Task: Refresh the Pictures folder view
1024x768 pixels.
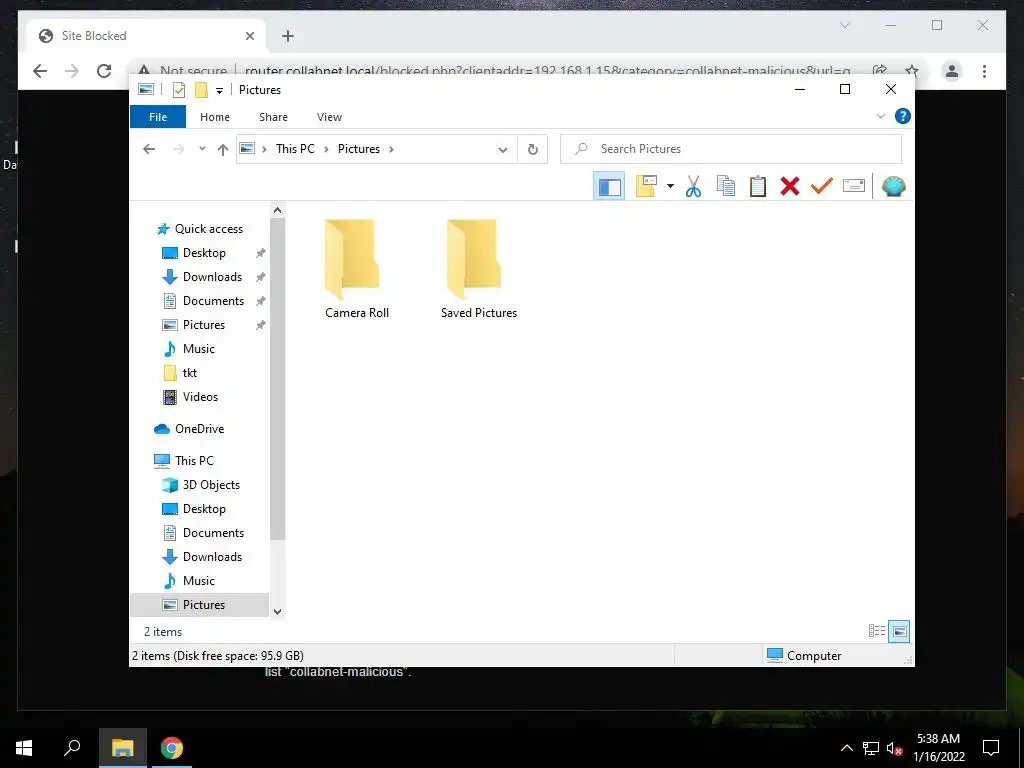Action: click(533, 150)
